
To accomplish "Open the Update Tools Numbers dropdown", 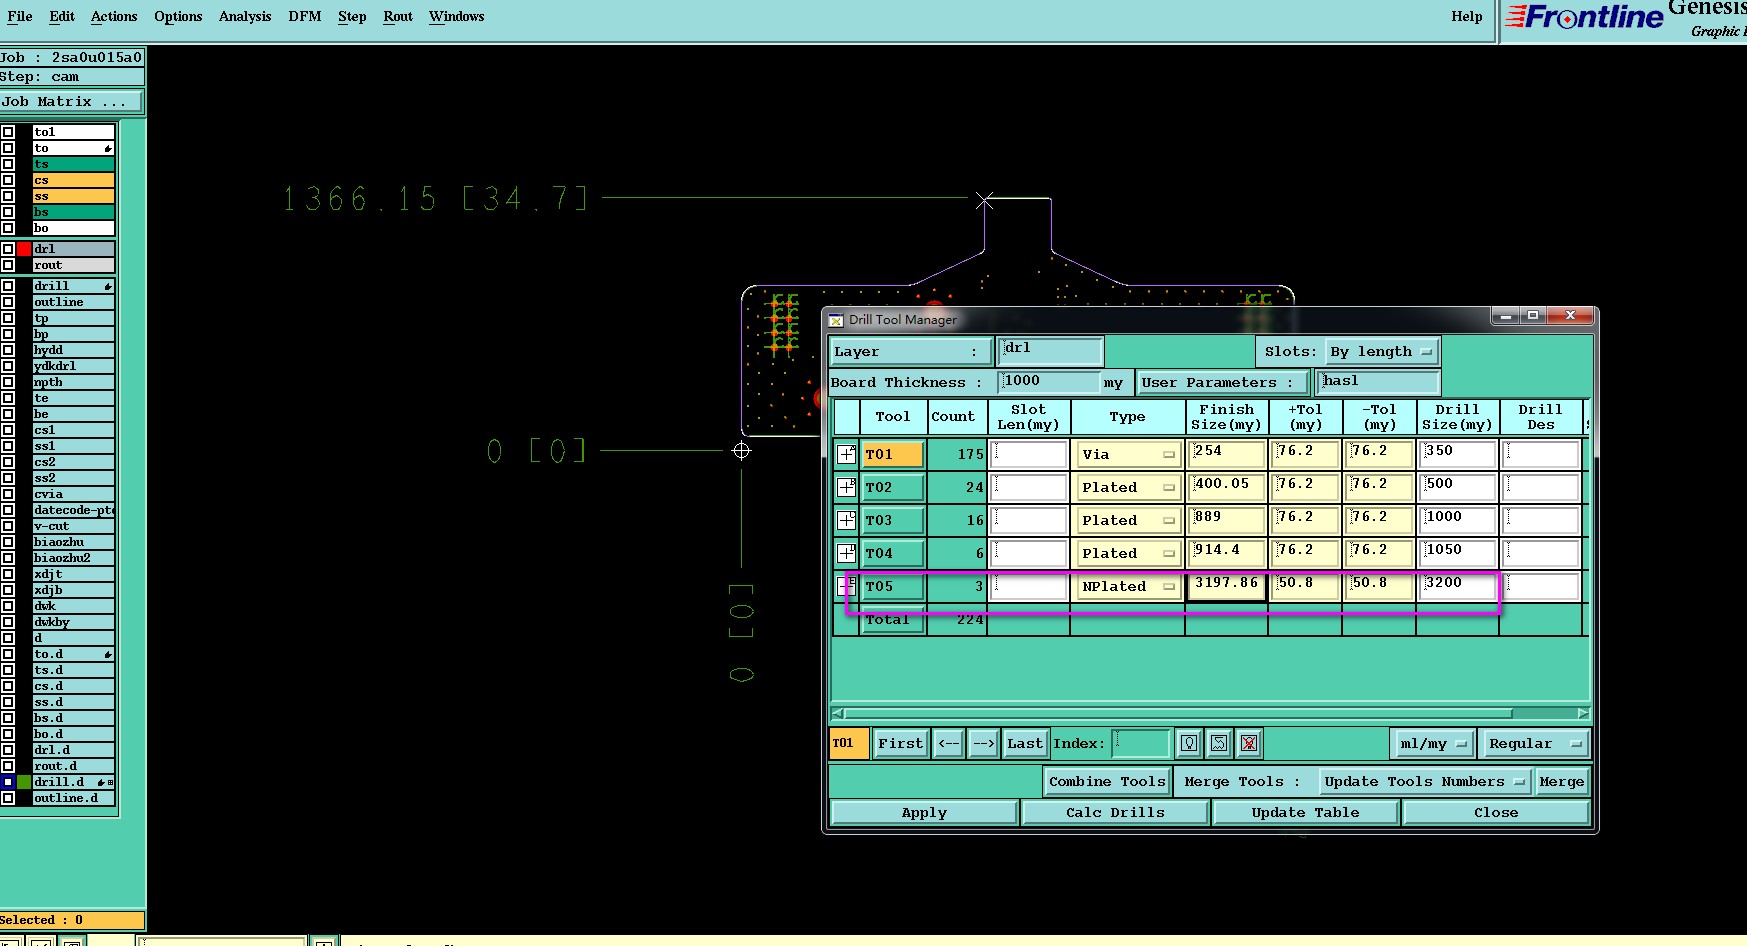I will [1423, 782].
